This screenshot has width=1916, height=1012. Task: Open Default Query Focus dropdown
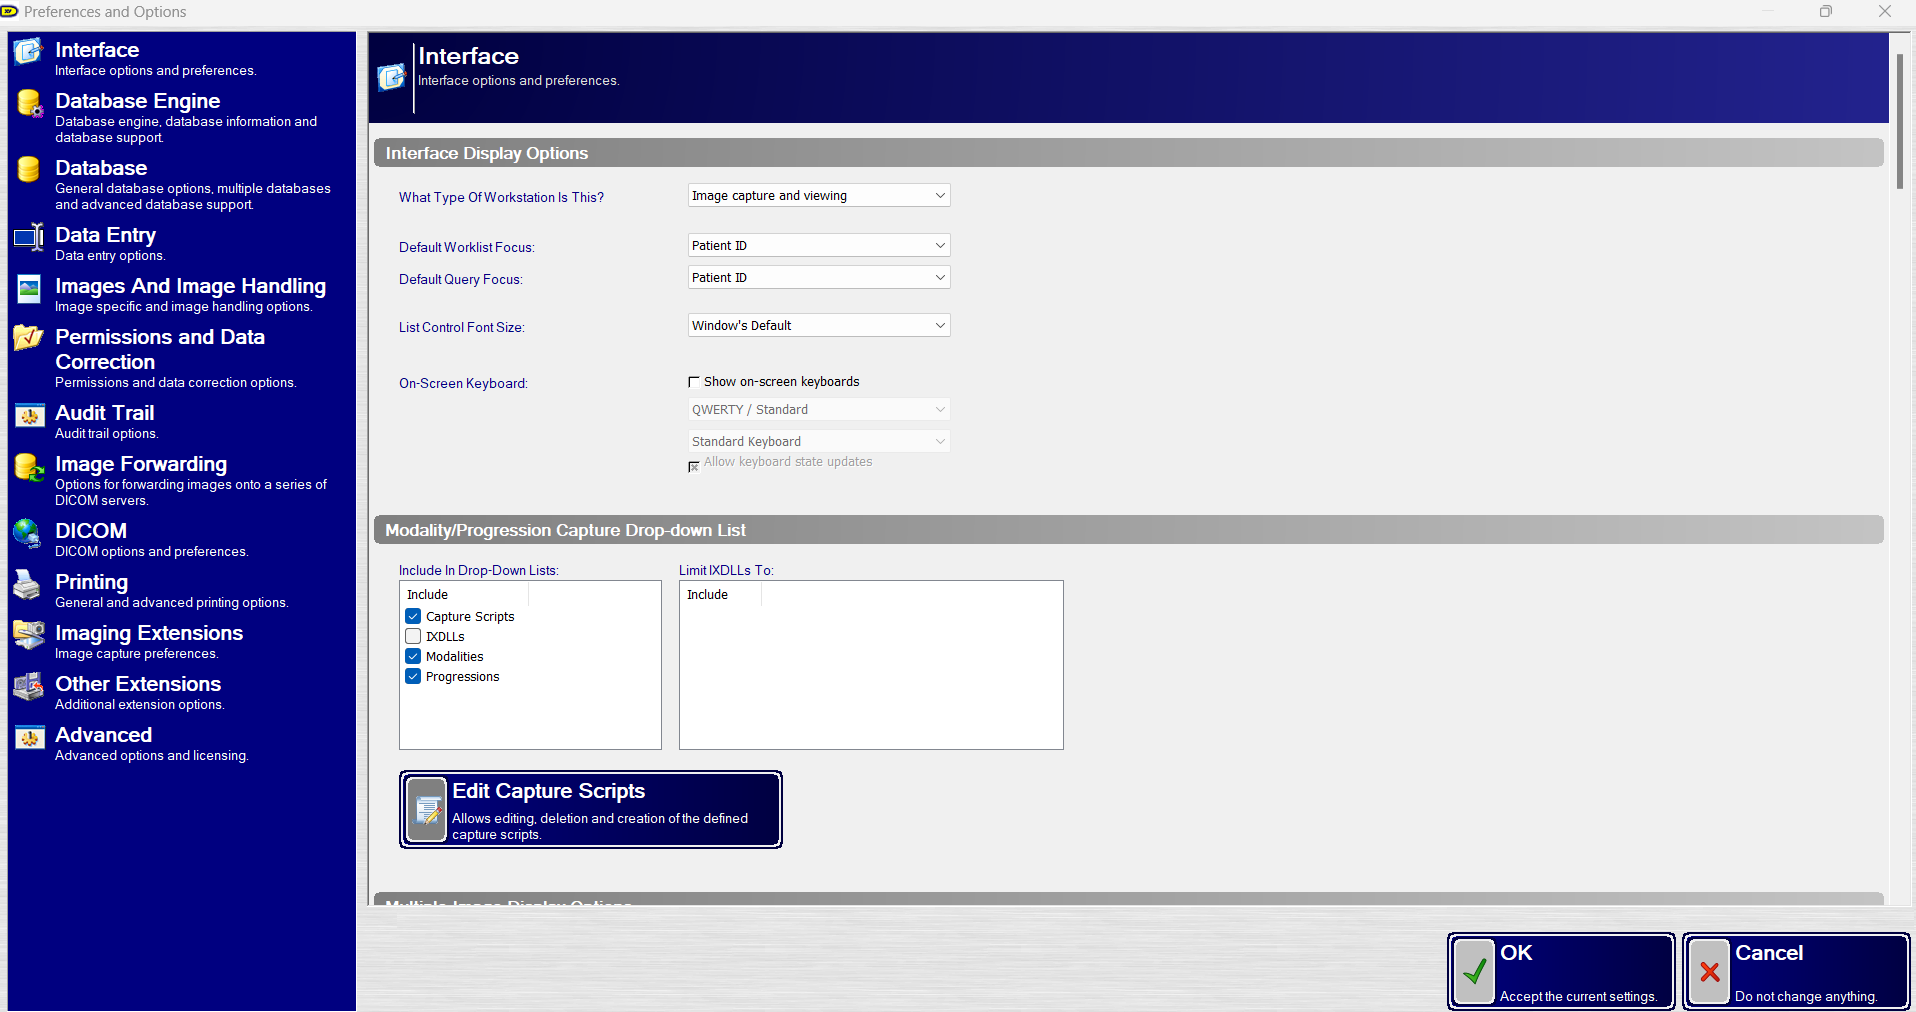pos(819,278)
